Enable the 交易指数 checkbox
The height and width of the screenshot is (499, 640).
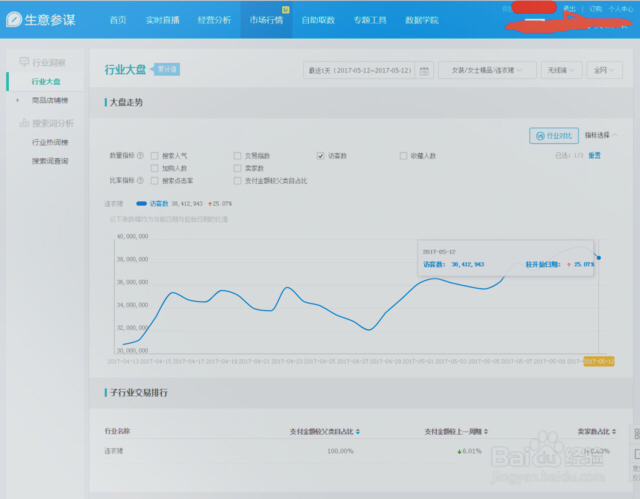(x=237, y=156)
